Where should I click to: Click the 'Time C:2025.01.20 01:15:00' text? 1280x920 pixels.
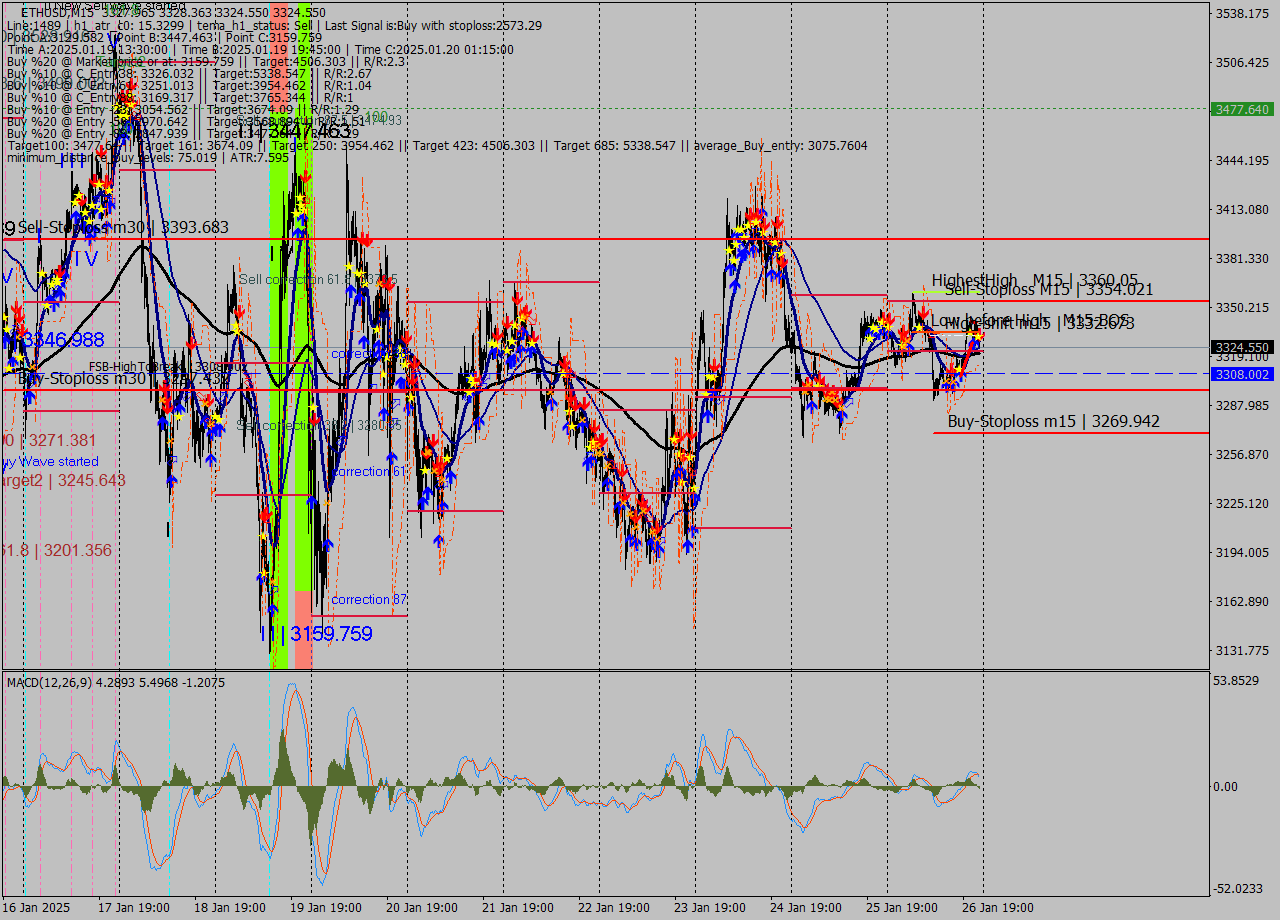pos(435,49)
